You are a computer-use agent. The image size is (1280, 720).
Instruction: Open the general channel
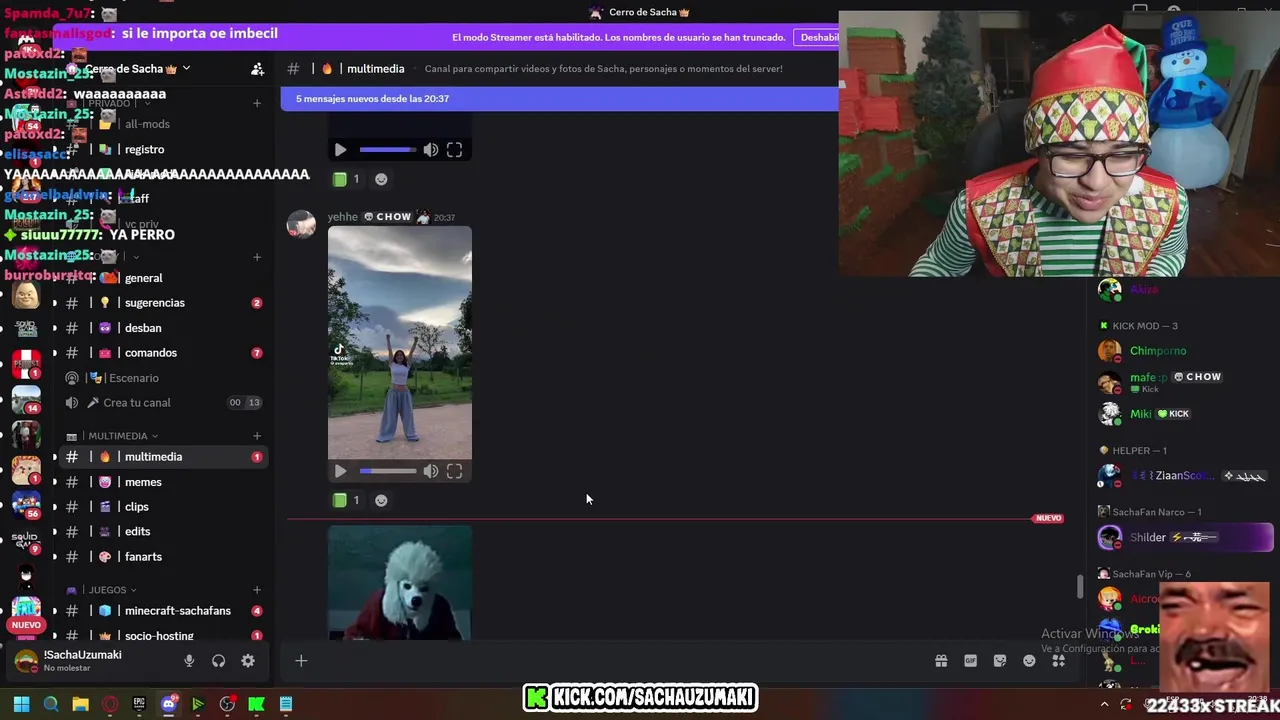pyautogui.click(x=163, y=278)
